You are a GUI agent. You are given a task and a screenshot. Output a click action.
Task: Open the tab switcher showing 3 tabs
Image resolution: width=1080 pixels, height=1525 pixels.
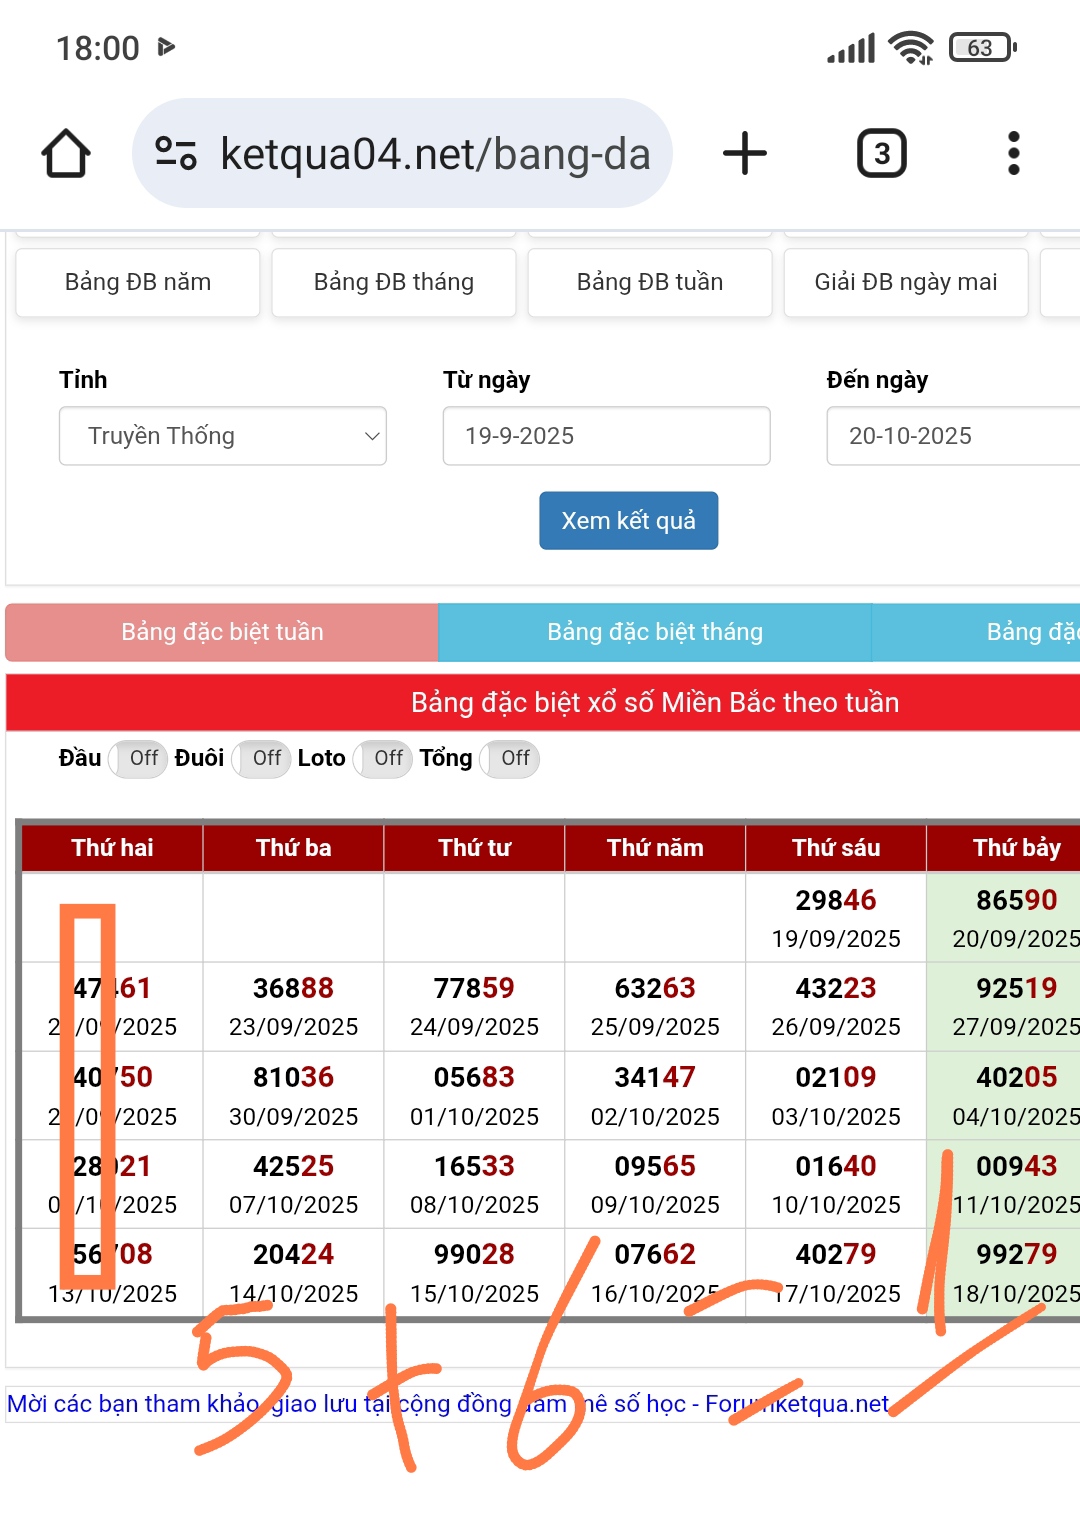[x=881, y=154]
